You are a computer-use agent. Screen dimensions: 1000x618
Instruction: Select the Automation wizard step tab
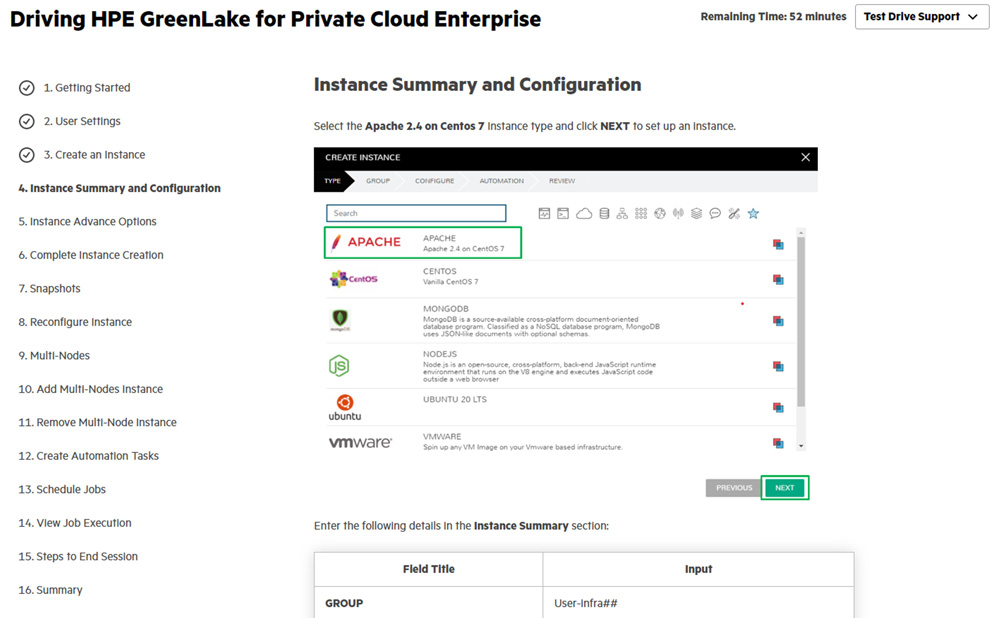click(501, 181)
